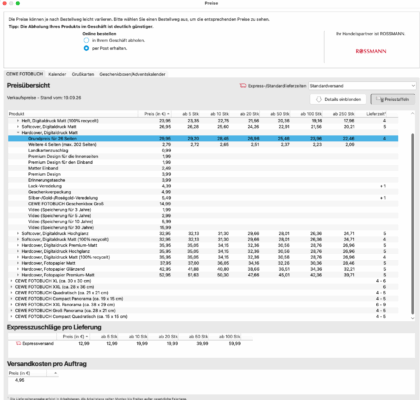Expand Hardcover, Digitaldruck Hochglanz row

[18, 251]
